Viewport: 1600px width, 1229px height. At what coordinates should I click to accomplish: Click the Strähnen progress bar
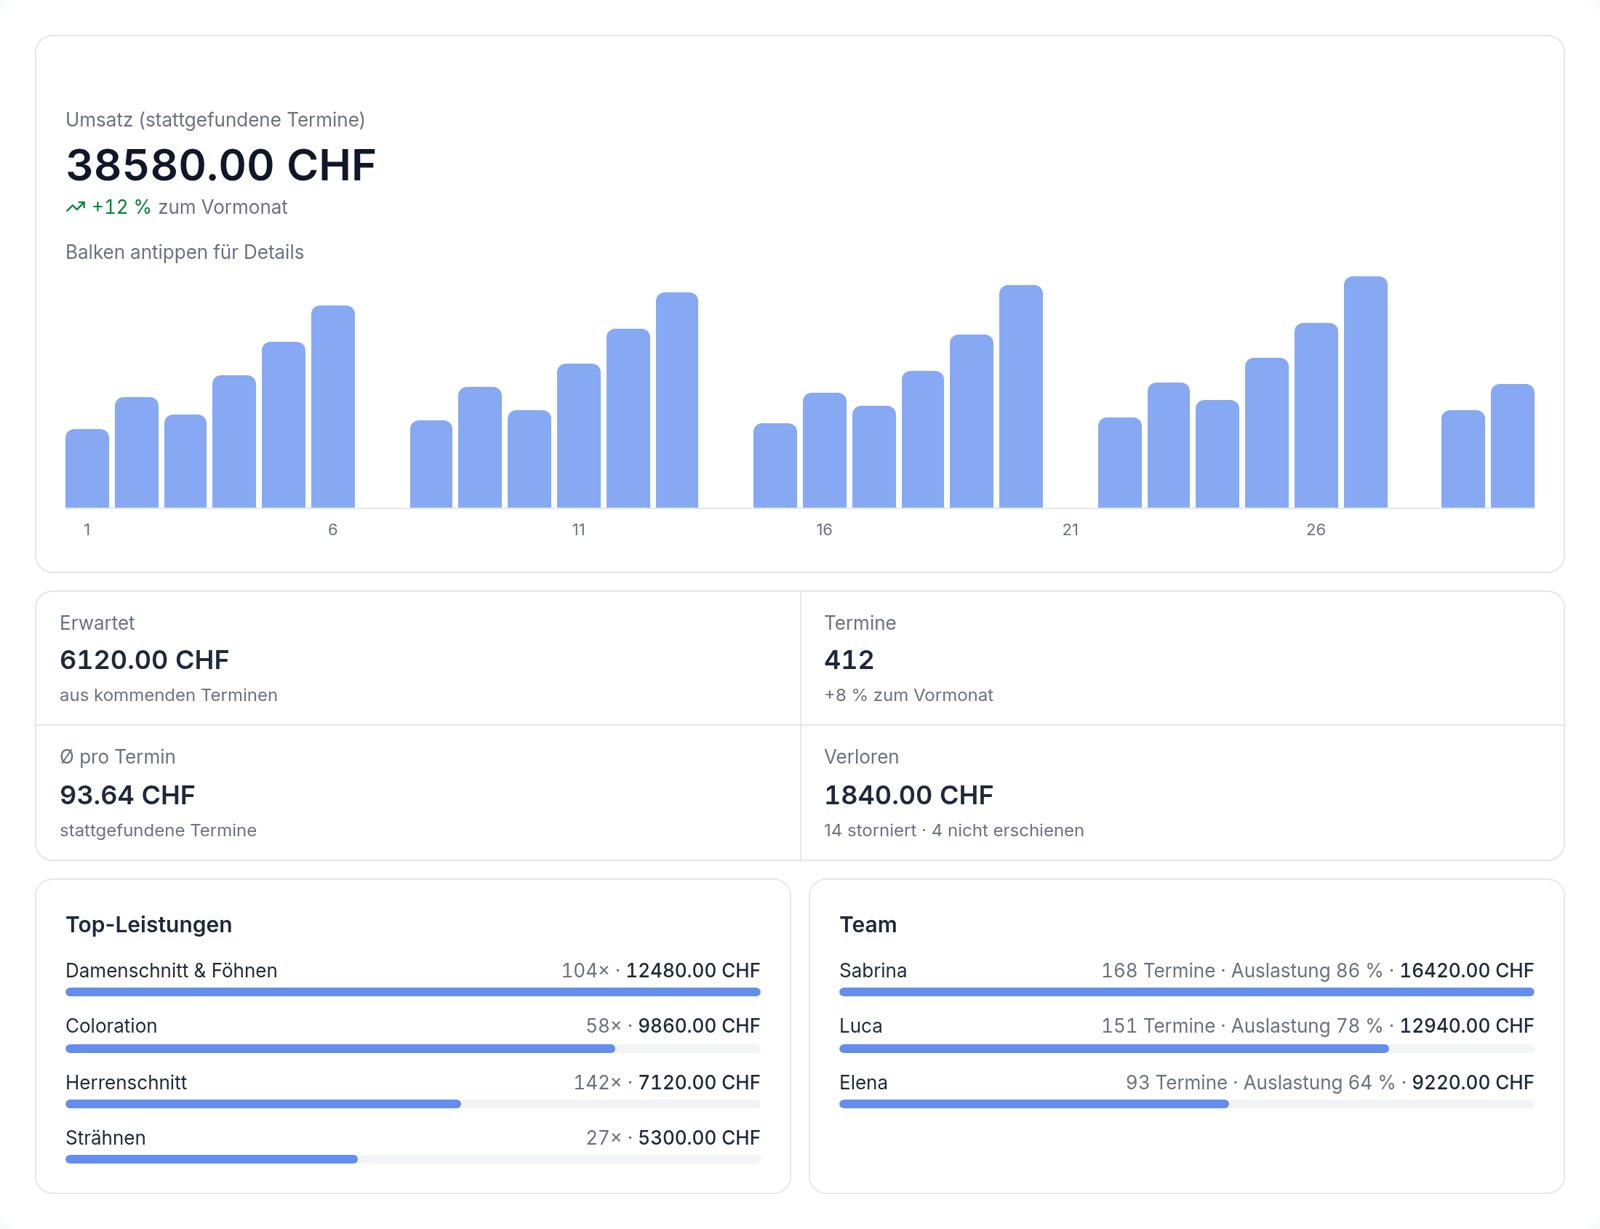coord(413,1159)
